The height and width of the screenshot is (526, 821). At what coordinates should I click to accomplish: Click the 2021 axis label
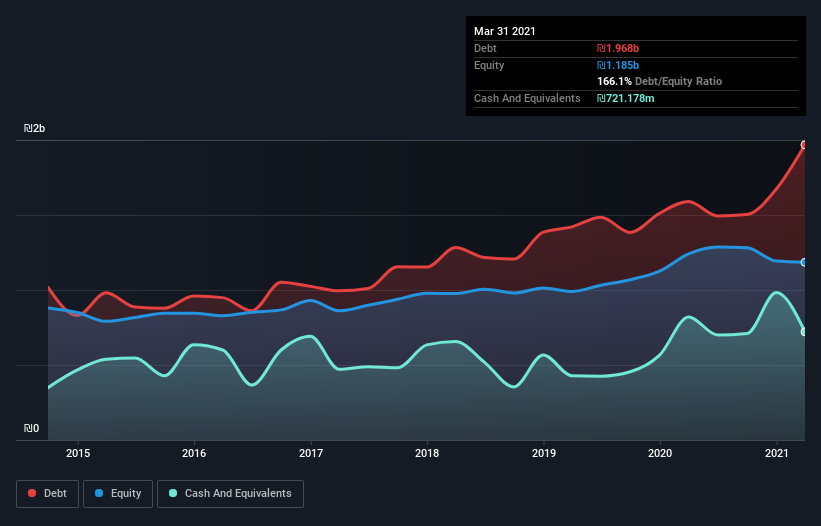[x=776, y=453]
